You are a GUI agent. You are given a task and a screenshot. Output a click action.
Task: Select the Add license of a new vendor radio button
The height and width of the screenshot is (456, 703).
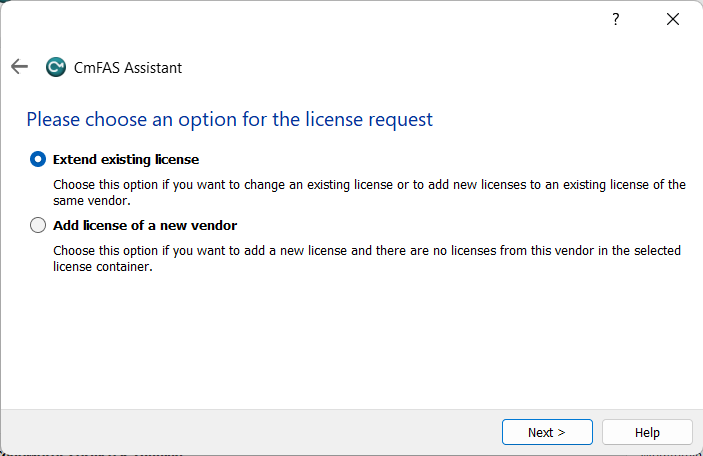point(38,225)
